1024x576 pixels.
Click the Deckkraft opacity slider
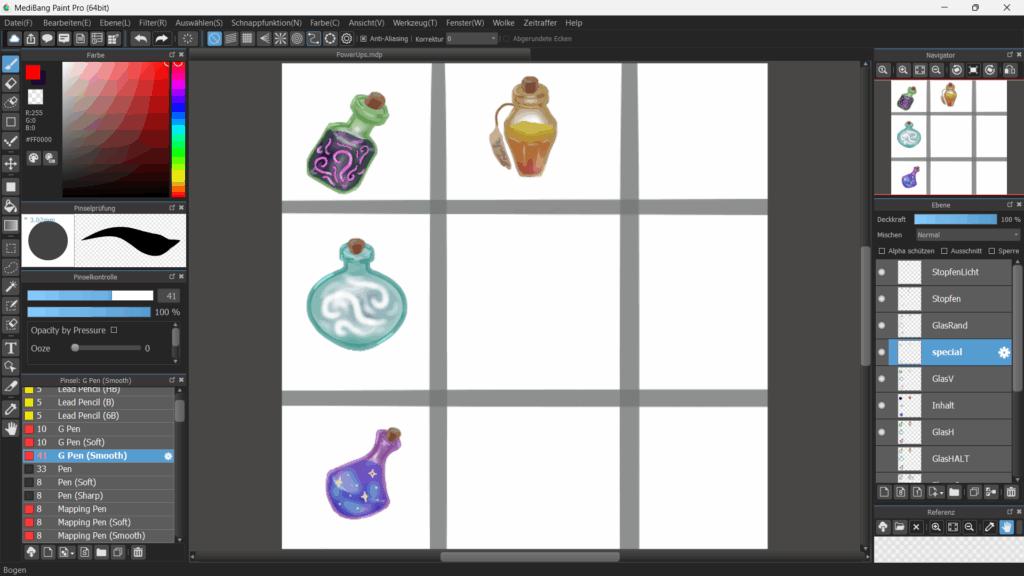click(x=955, y=219)
